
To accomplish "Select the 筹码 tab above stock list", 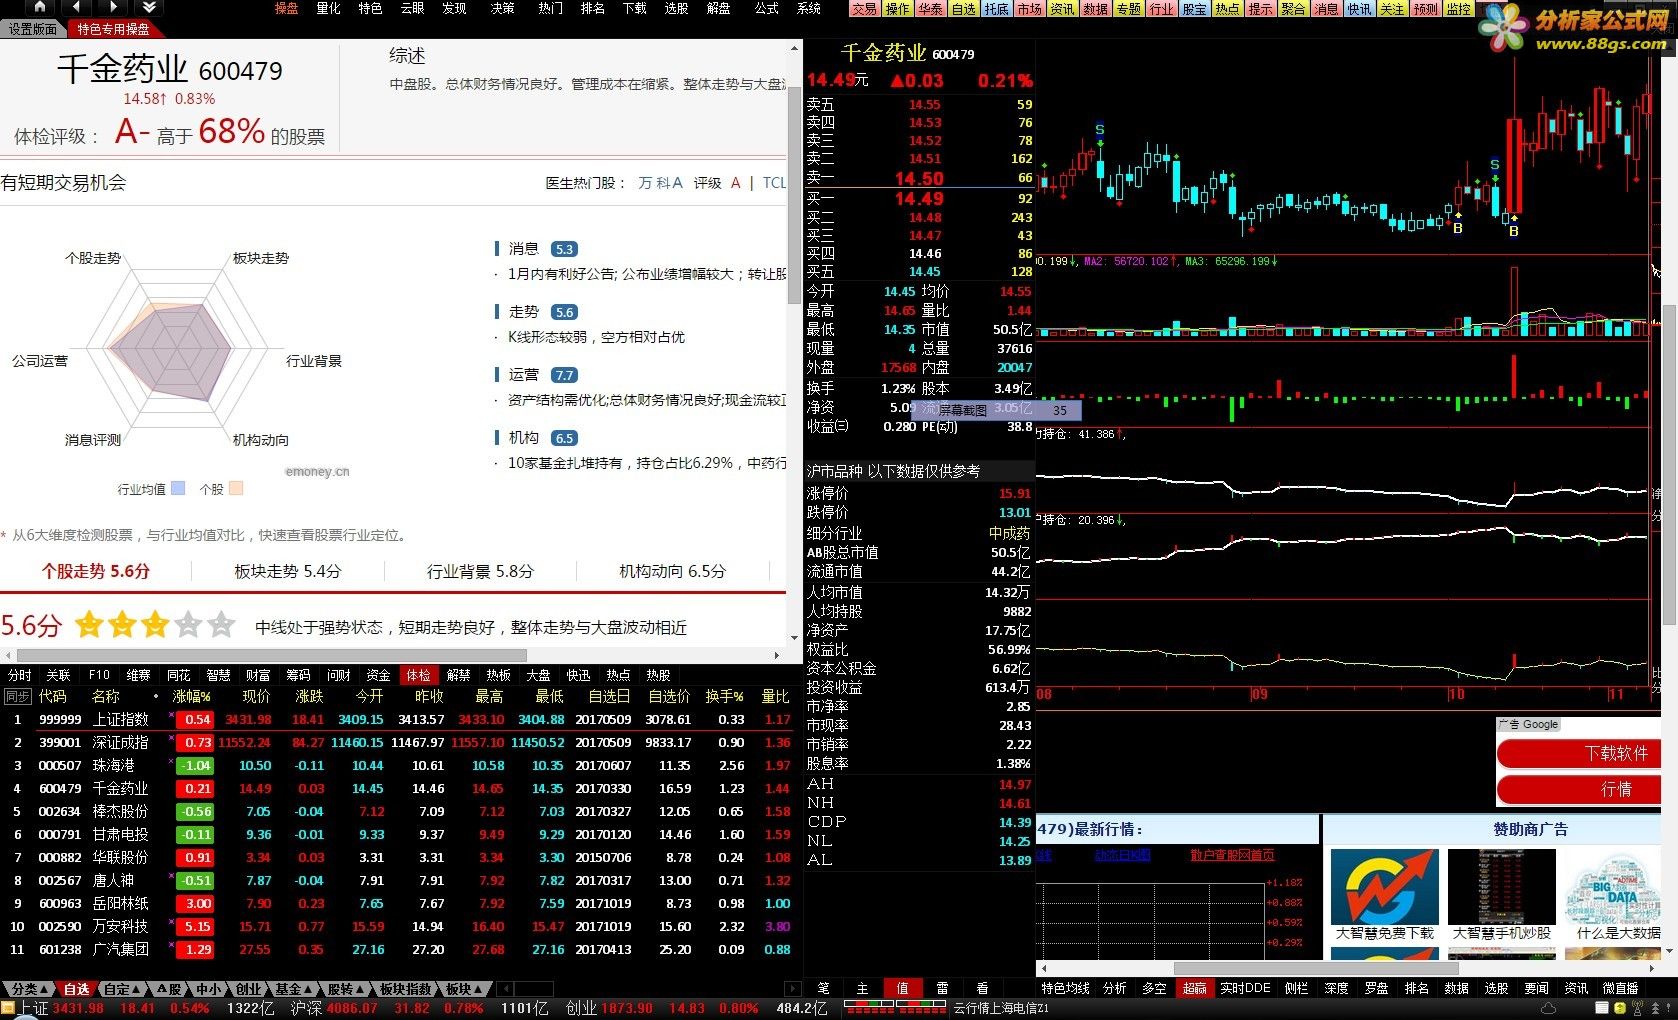I will (298, 675).
